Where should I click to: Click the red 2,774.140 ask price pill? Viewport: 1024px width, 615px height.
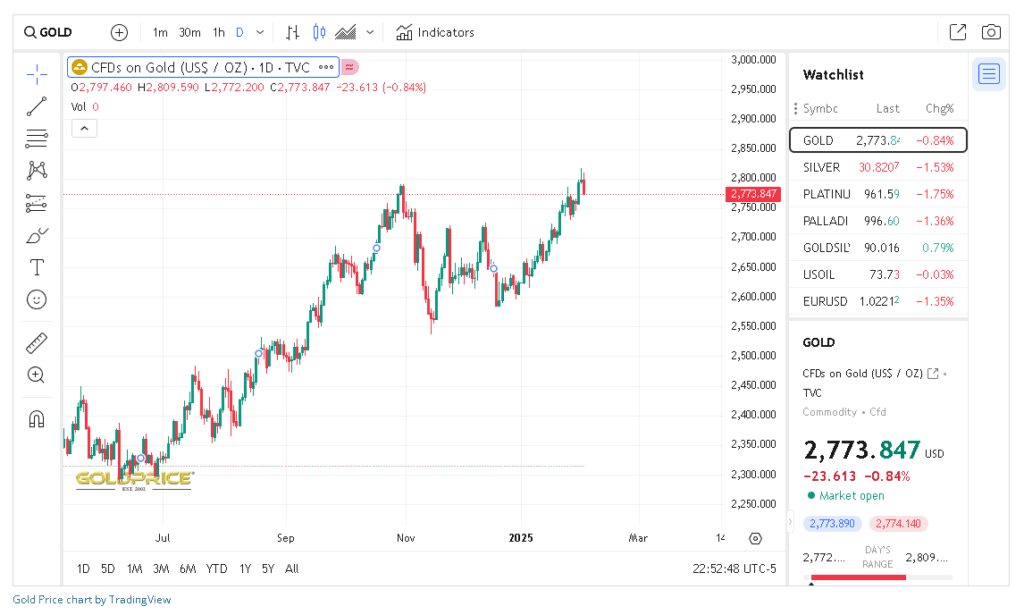899,524
